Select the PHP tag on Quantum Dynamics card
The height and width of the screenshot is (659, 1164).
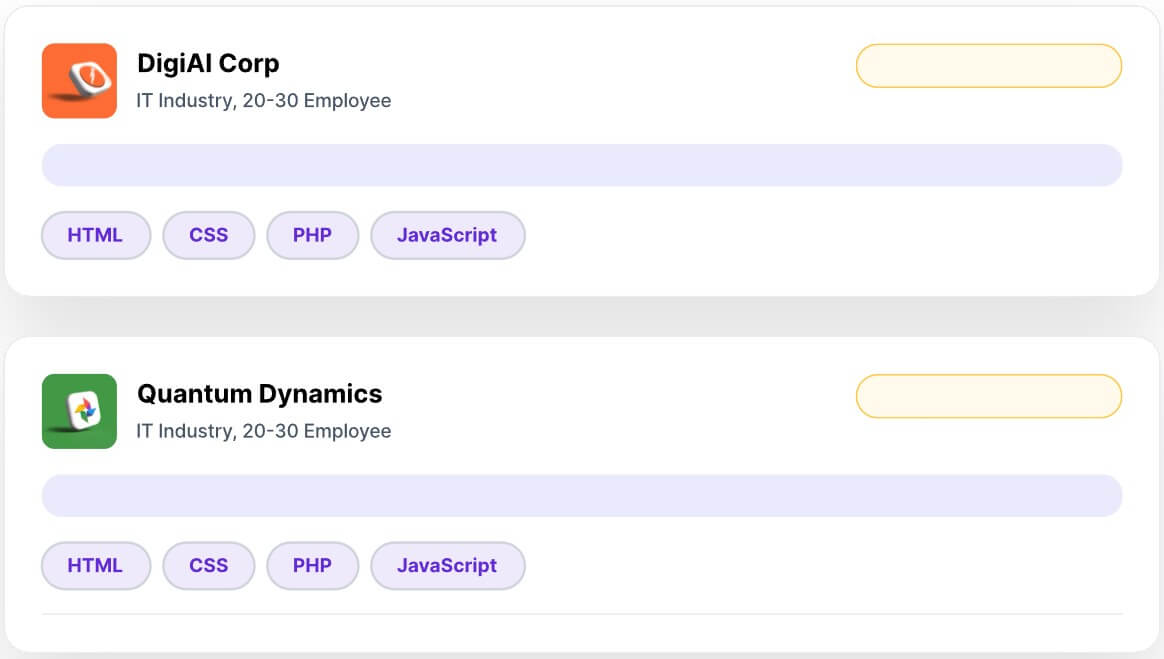click(313, 565)
